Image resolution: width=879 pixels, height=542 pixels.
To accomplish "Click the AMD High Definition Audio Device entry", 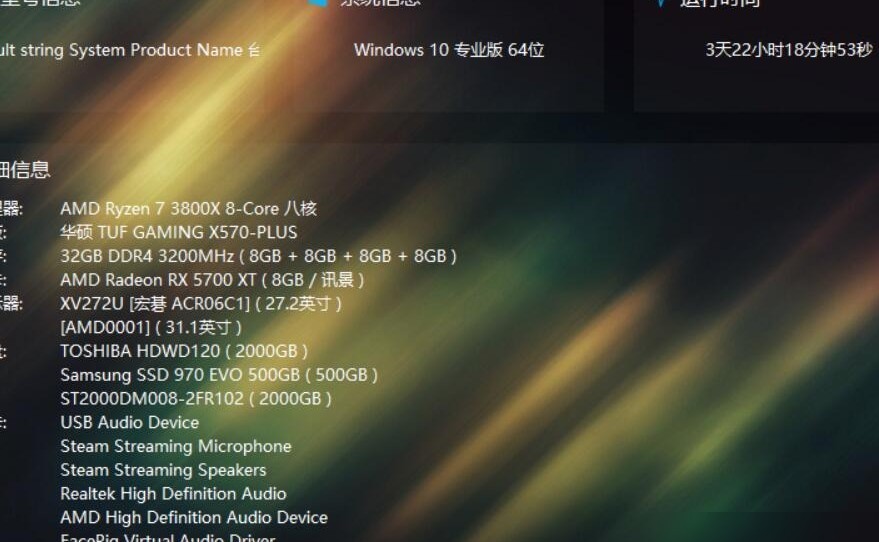I will [194, 517].
